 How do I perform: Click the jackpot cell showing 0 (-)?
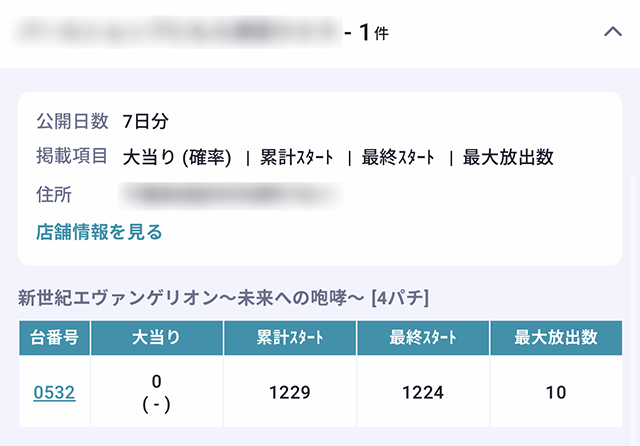(157, 393)
